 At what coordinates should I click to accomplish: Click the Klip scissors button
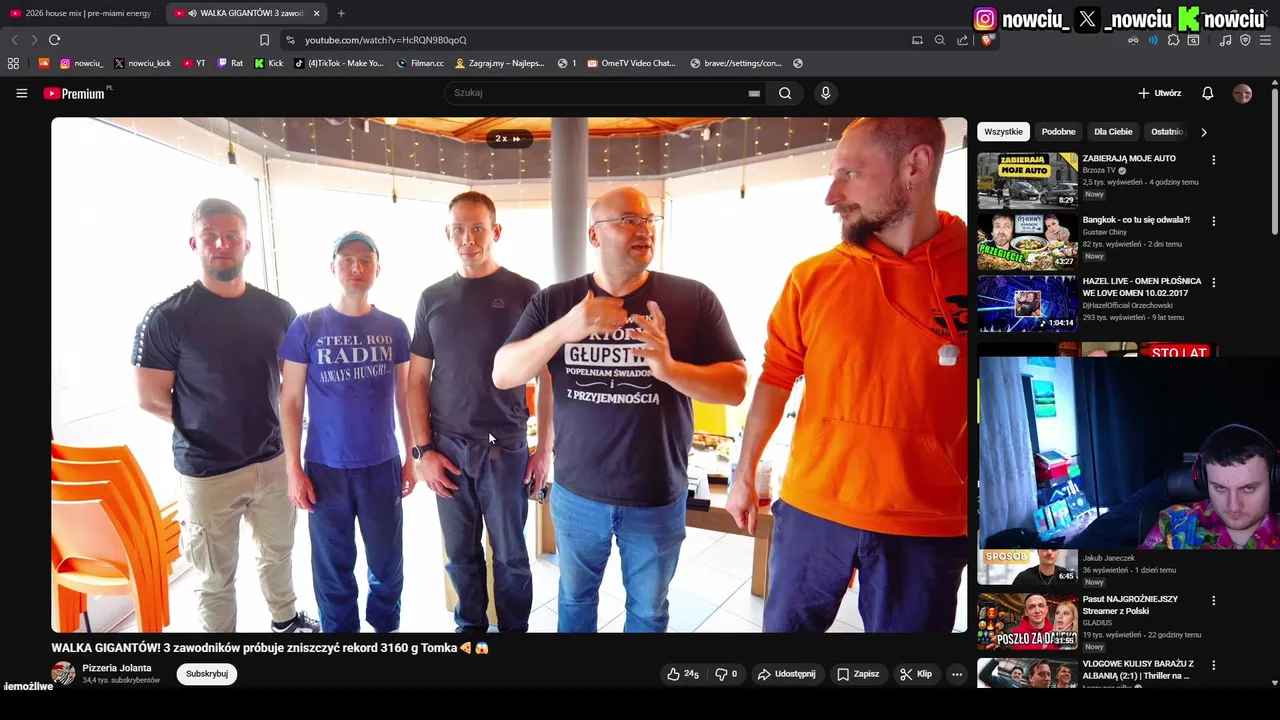click(x=916, y=674)
